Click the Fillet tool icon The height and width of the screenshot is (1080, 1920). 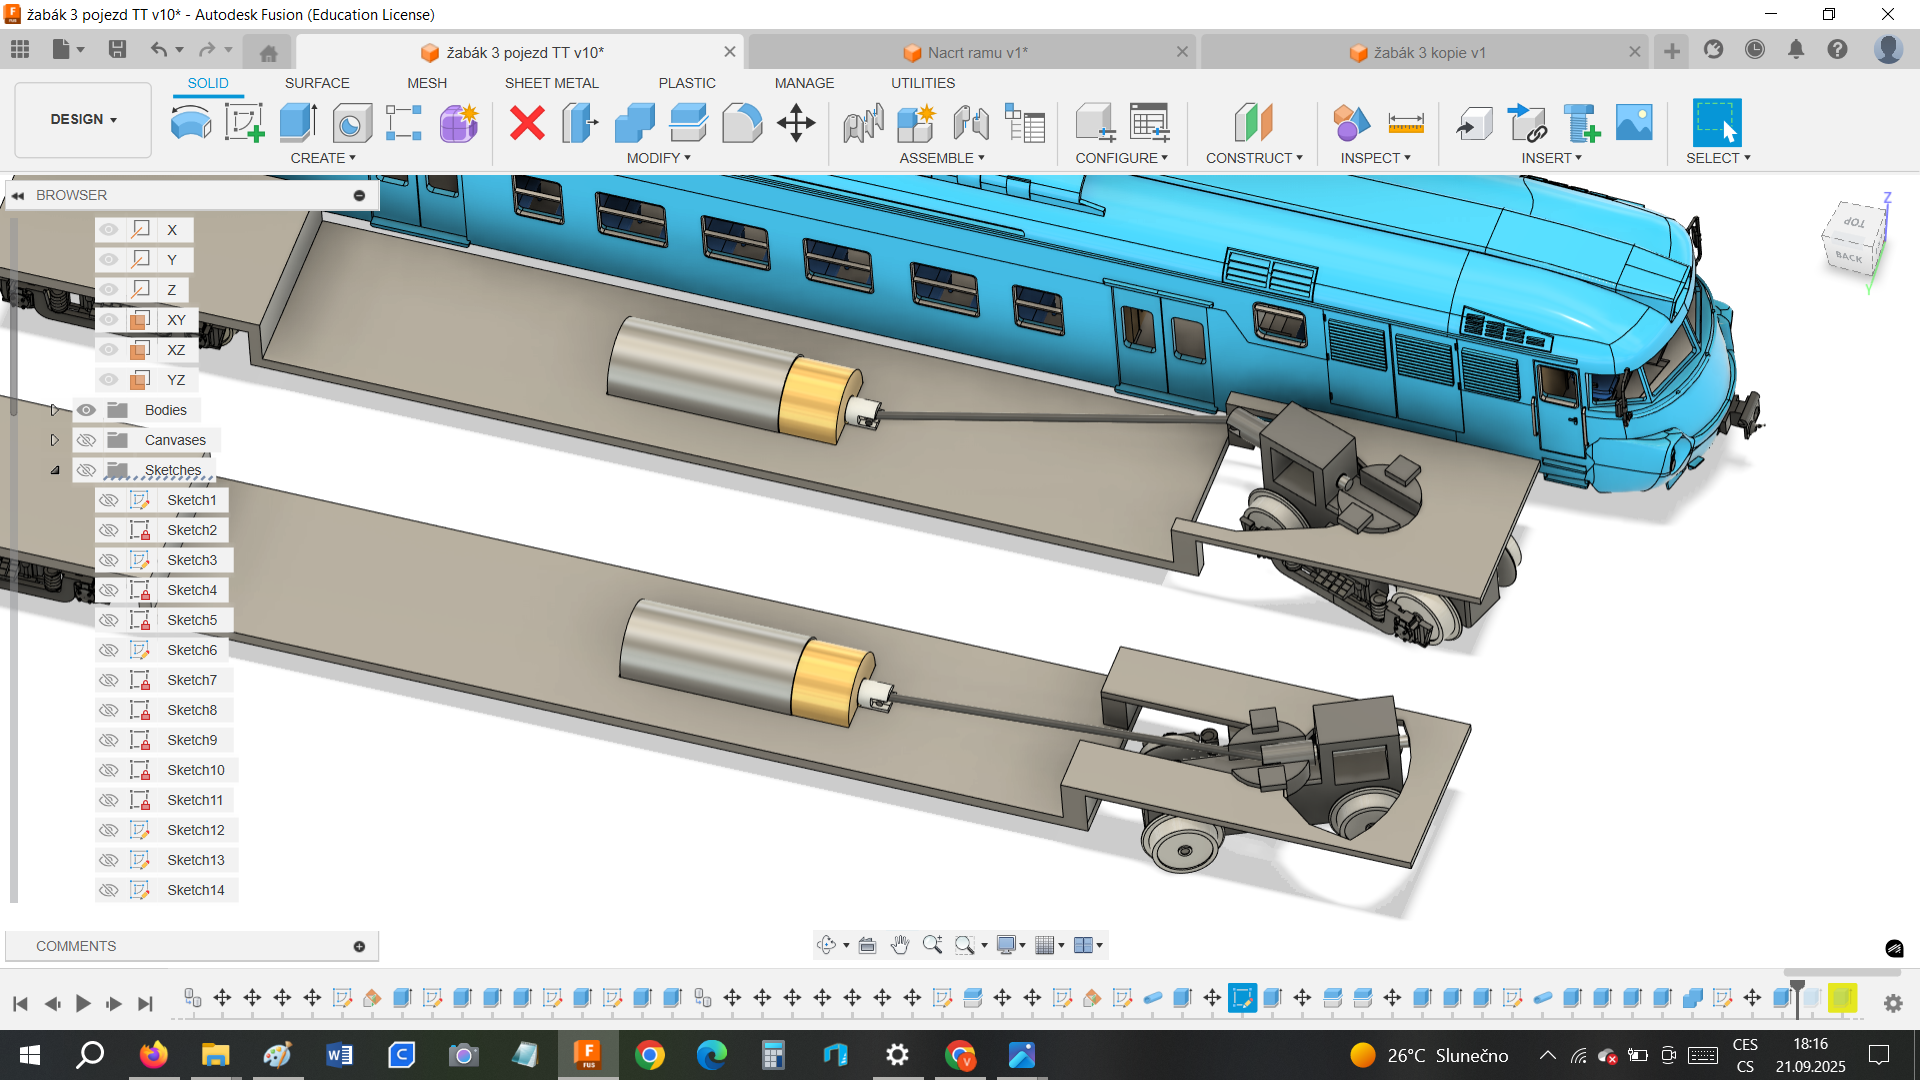click(742, 123)
